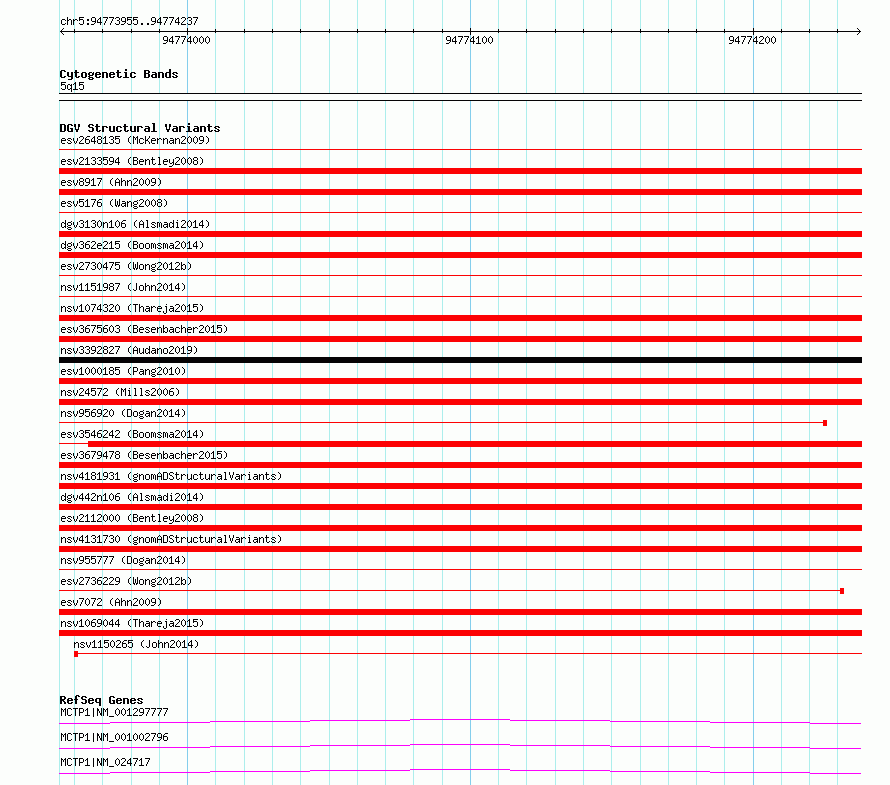Click the Cytogenetic Bands track heading
890x785 pixels.
119,74
